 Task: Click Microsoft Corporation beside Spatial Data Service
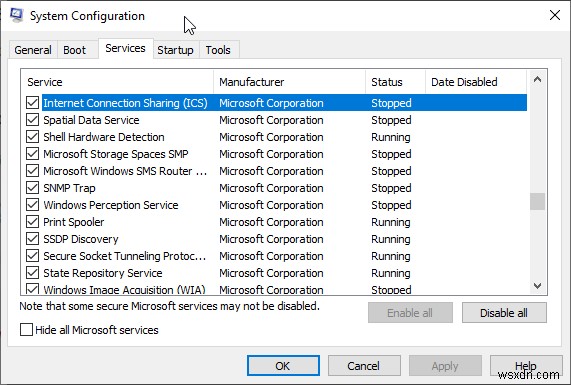[271, 120]
